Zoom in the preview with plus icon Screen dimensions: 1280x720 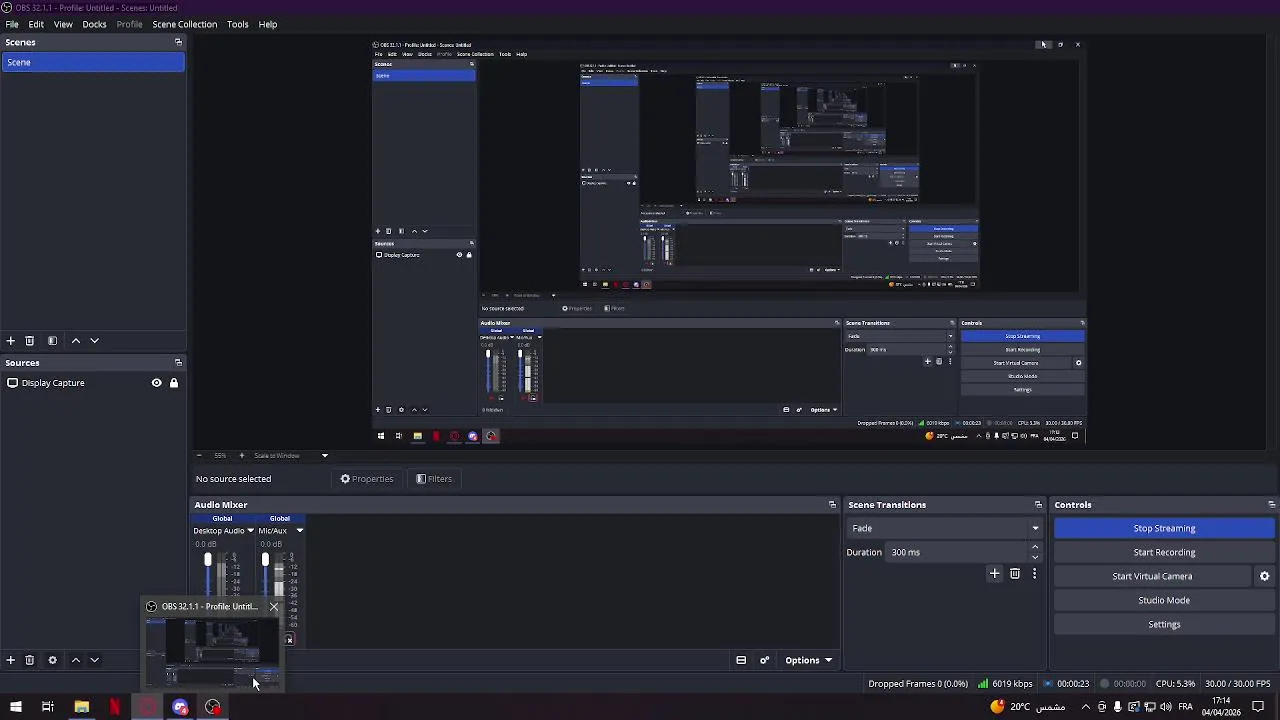(x=241, y=456)
